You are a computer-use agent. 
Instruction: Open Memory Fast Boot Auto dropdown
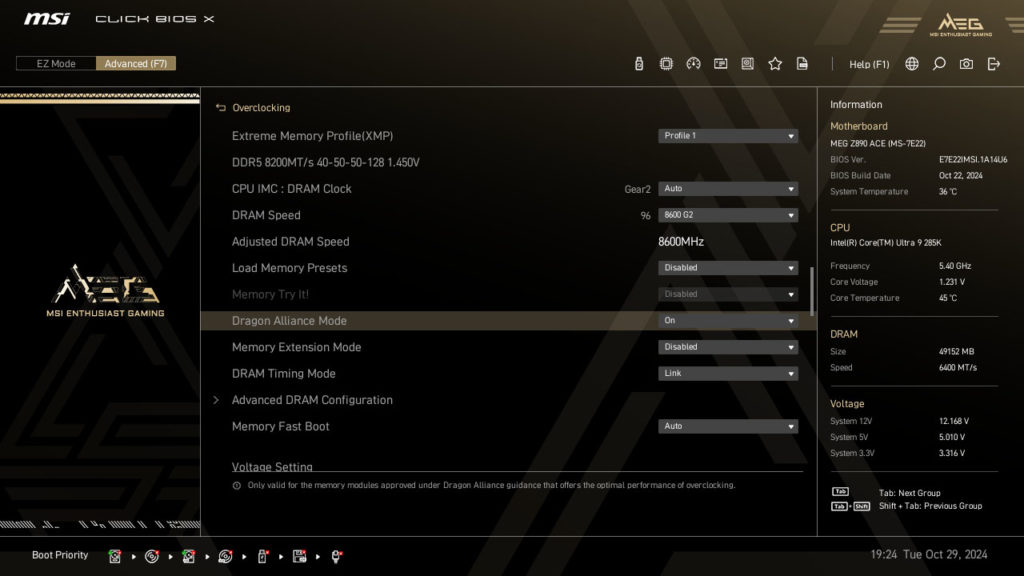tap(728, 426)
